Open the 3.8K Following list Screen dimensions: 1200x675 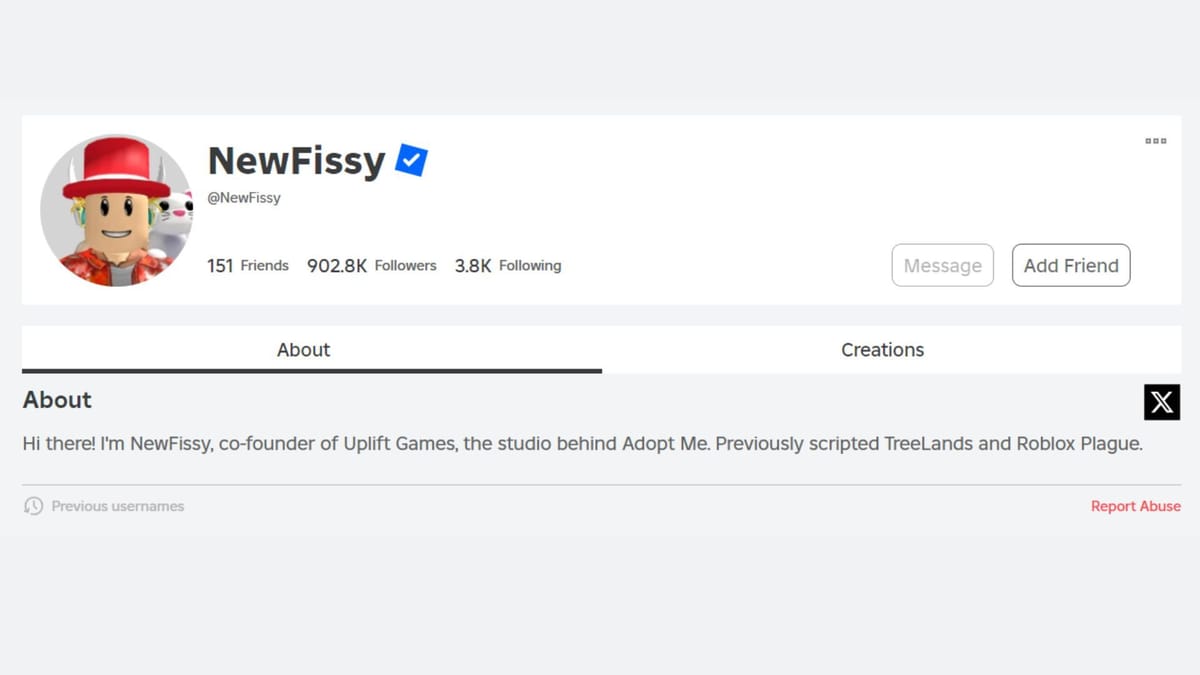point(507,265)
